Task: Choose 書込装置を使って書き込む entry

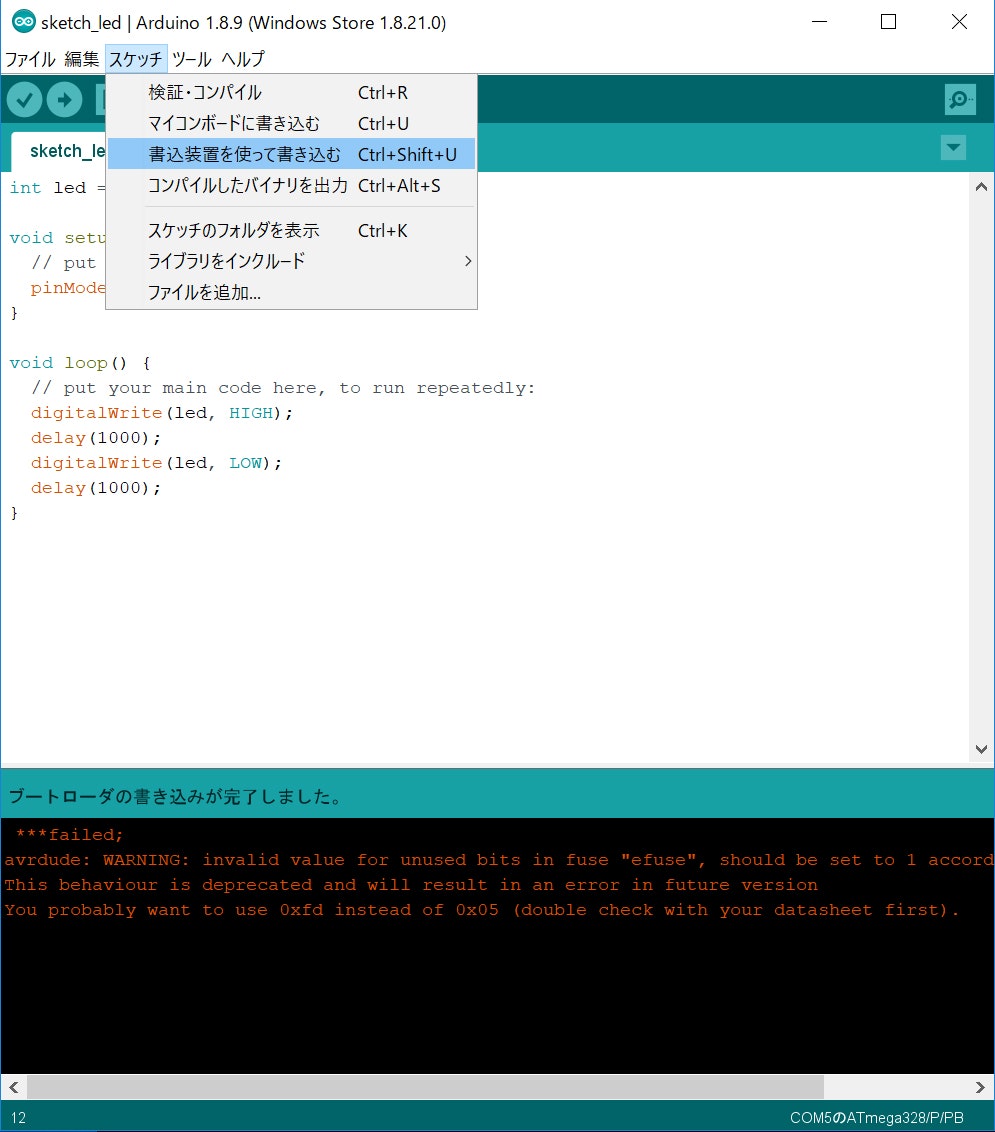Action: (x=292, y=154)
